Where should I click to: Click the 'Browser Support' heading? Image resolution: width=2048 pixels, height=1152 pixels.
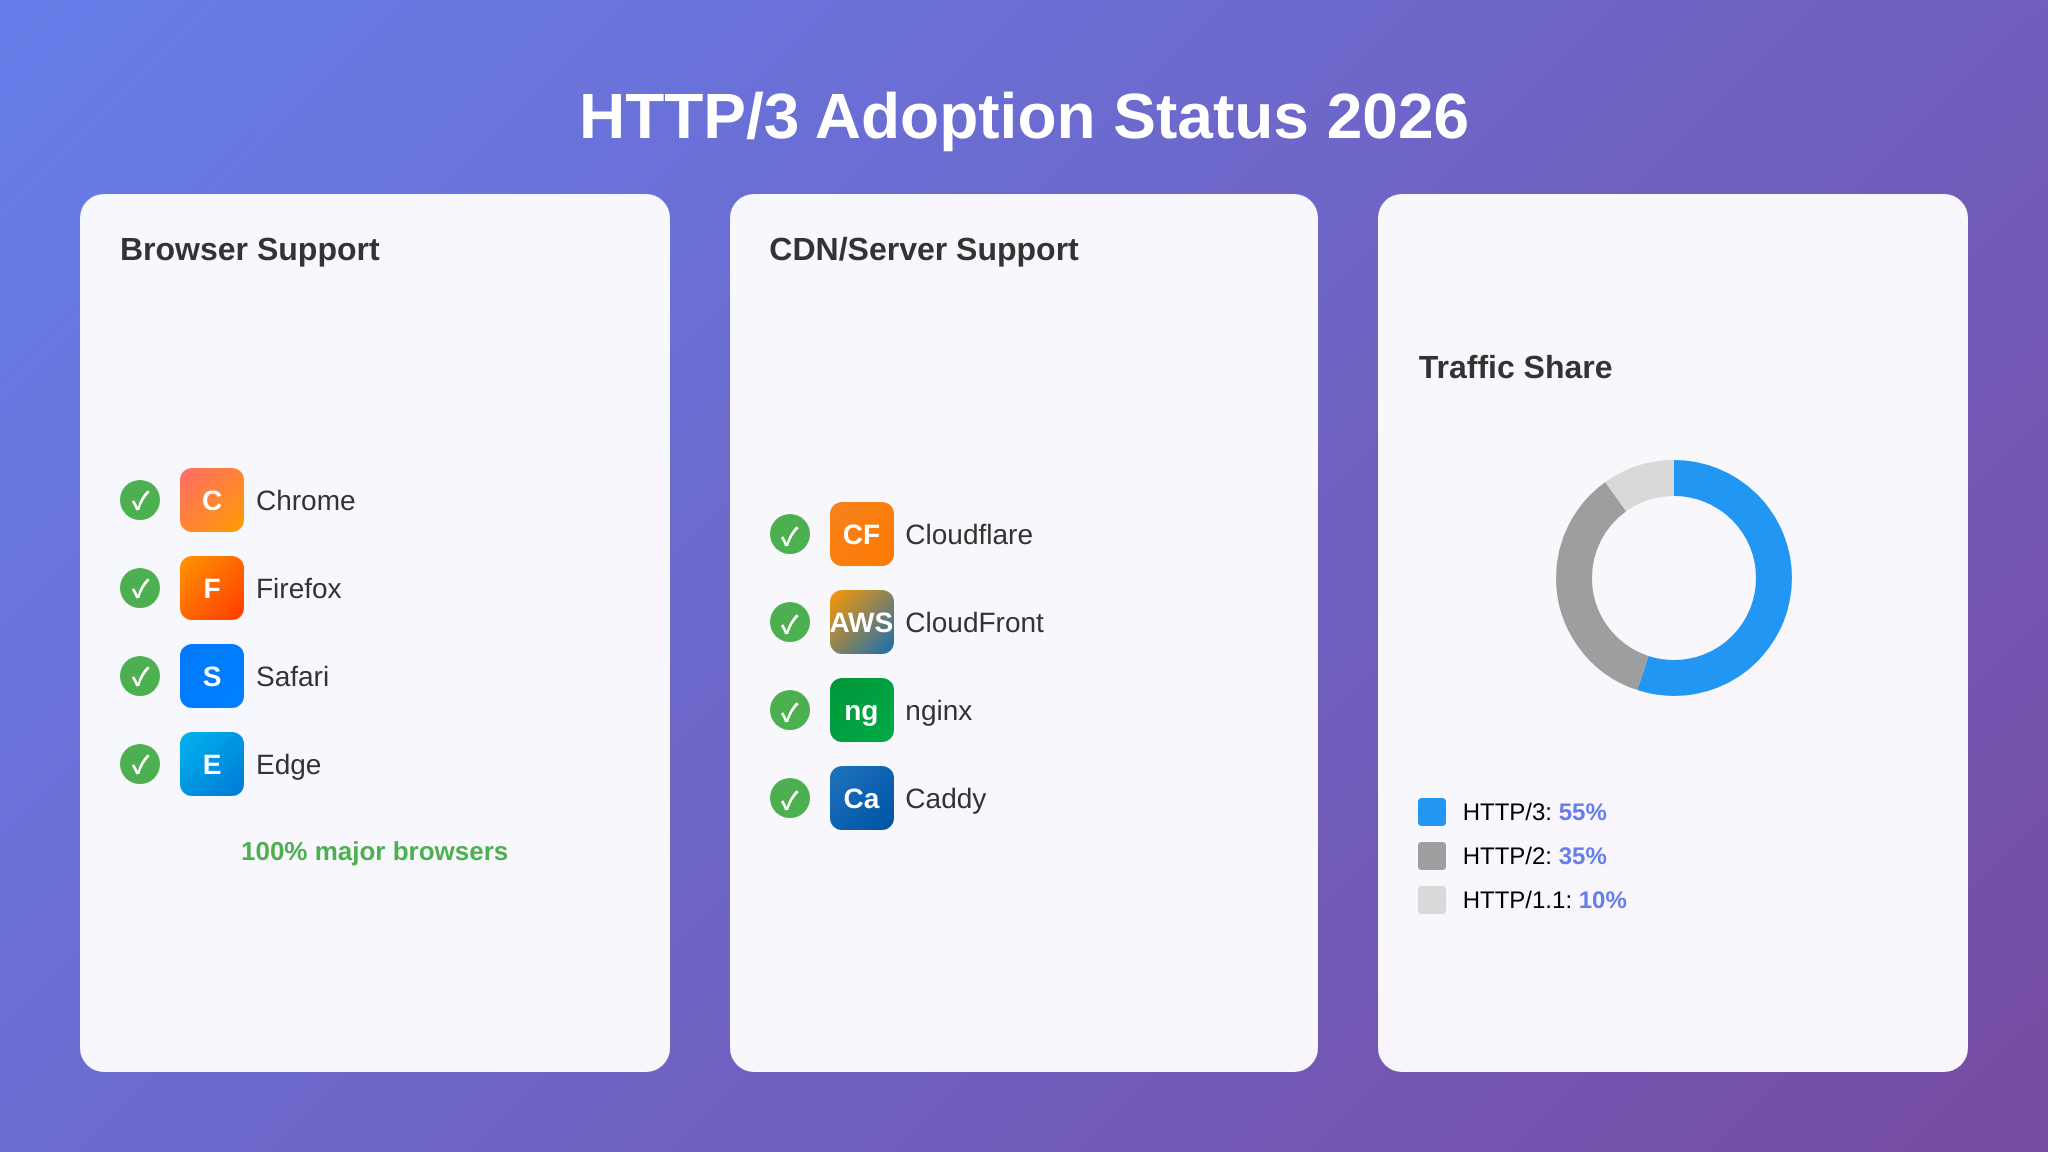pos(250,249)
